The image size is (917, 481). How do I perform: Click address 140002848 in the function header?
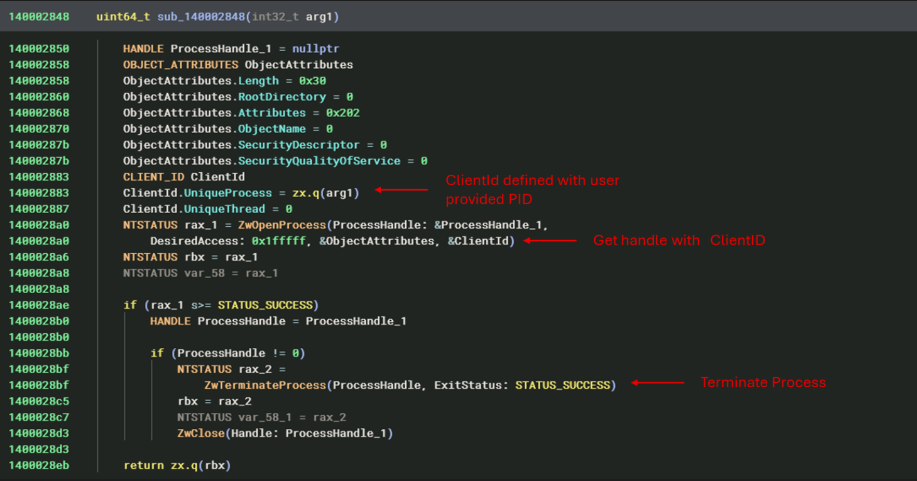(x=41, y=17)
